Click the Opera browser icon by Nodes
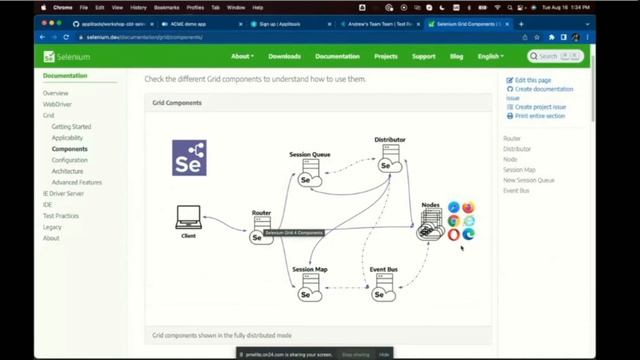The height and width of the screenshot is (360, 640). 453,235
